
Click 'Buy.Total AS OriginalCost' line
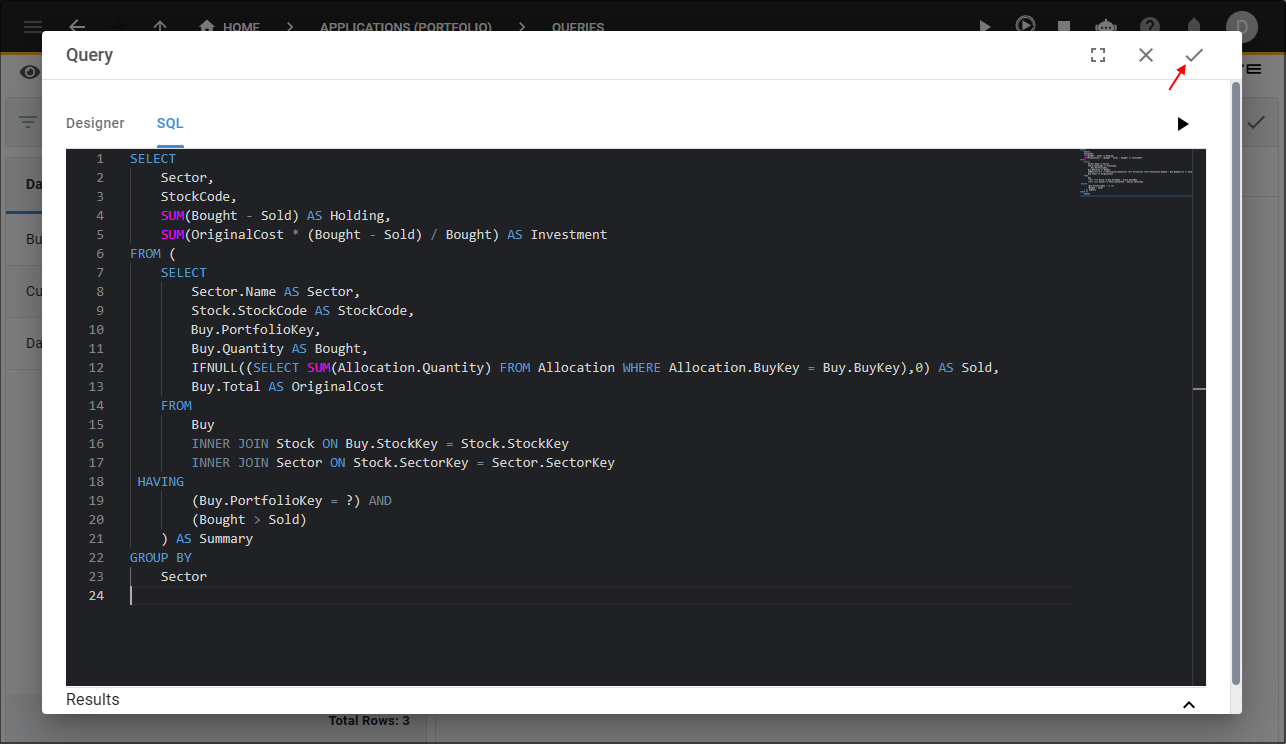(x=288, y=387)
